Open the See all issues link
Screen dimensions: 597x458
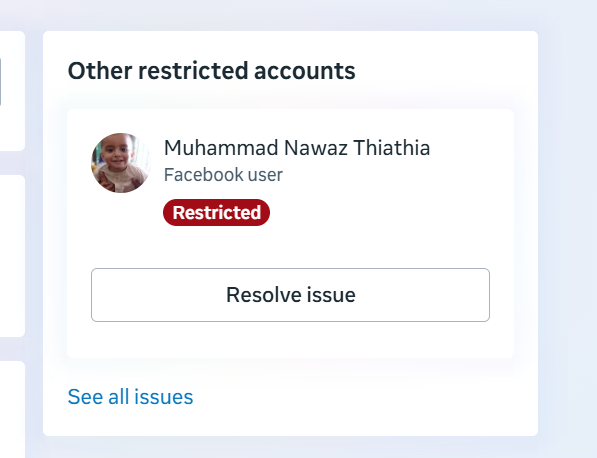130,397
